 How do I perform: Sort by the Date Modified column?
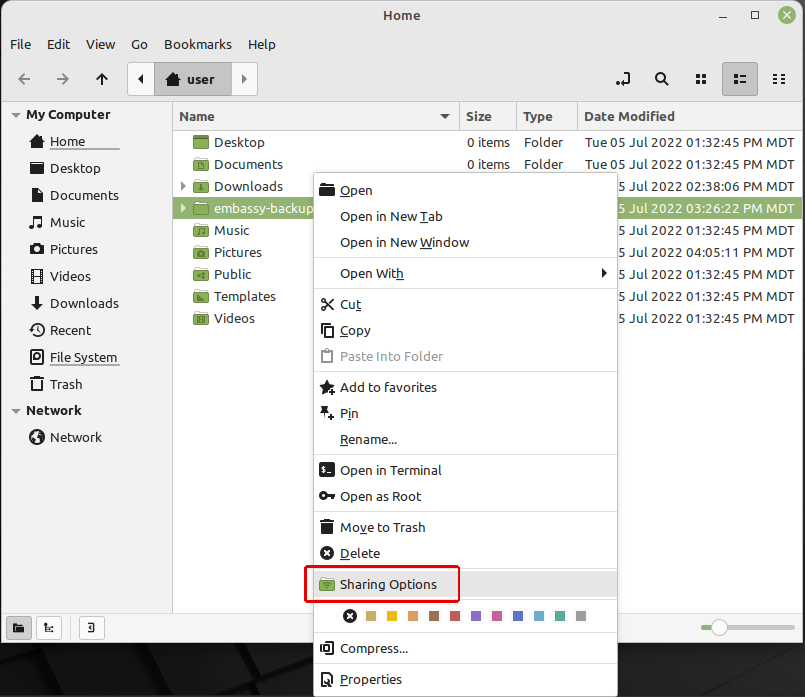coord(629,116)
